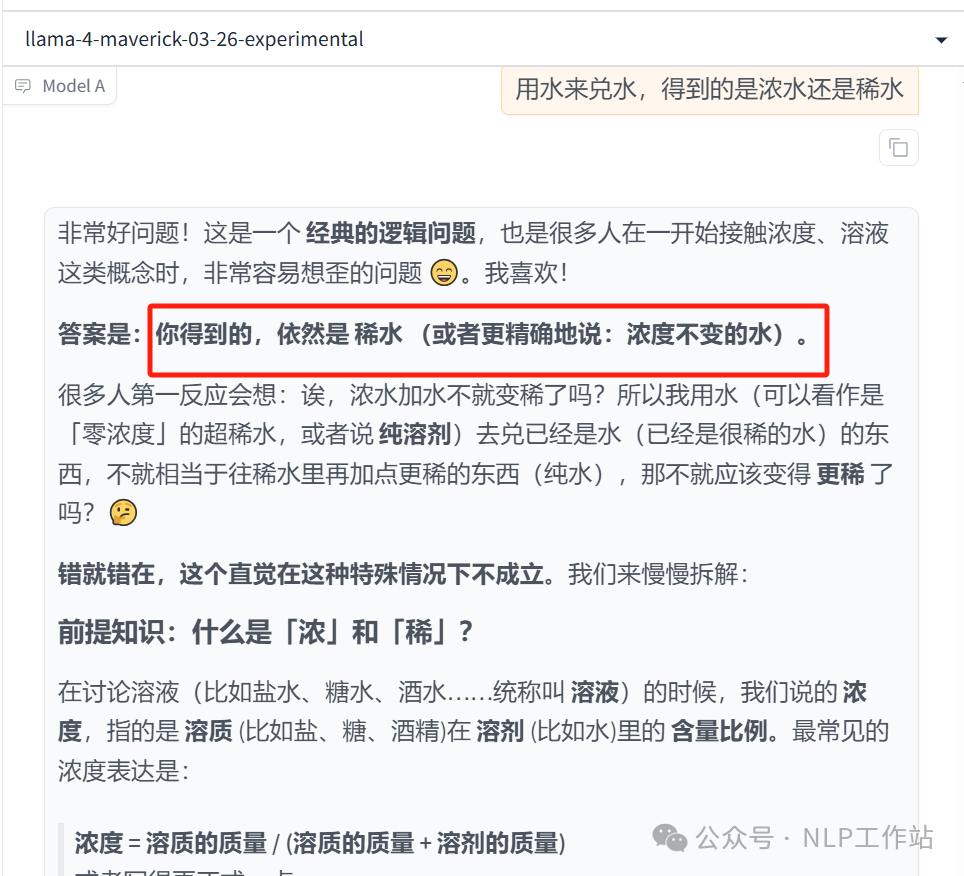Click the llama-4-maverick-03-26-experimental model name field
This screenshot has width=964, height=876.
[x=482, y=39]
